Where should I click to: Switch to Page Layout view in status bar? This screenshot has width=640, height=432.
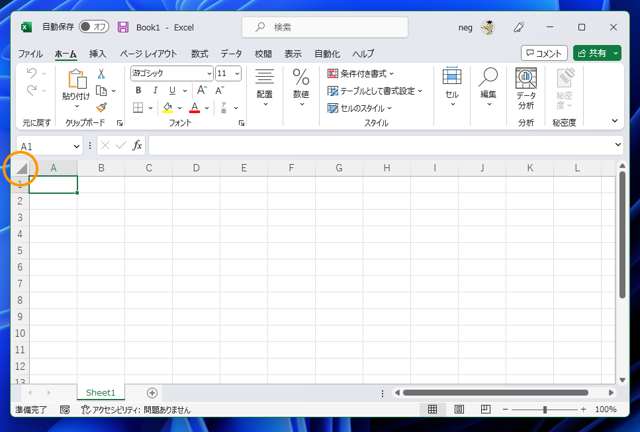[459, 409]
